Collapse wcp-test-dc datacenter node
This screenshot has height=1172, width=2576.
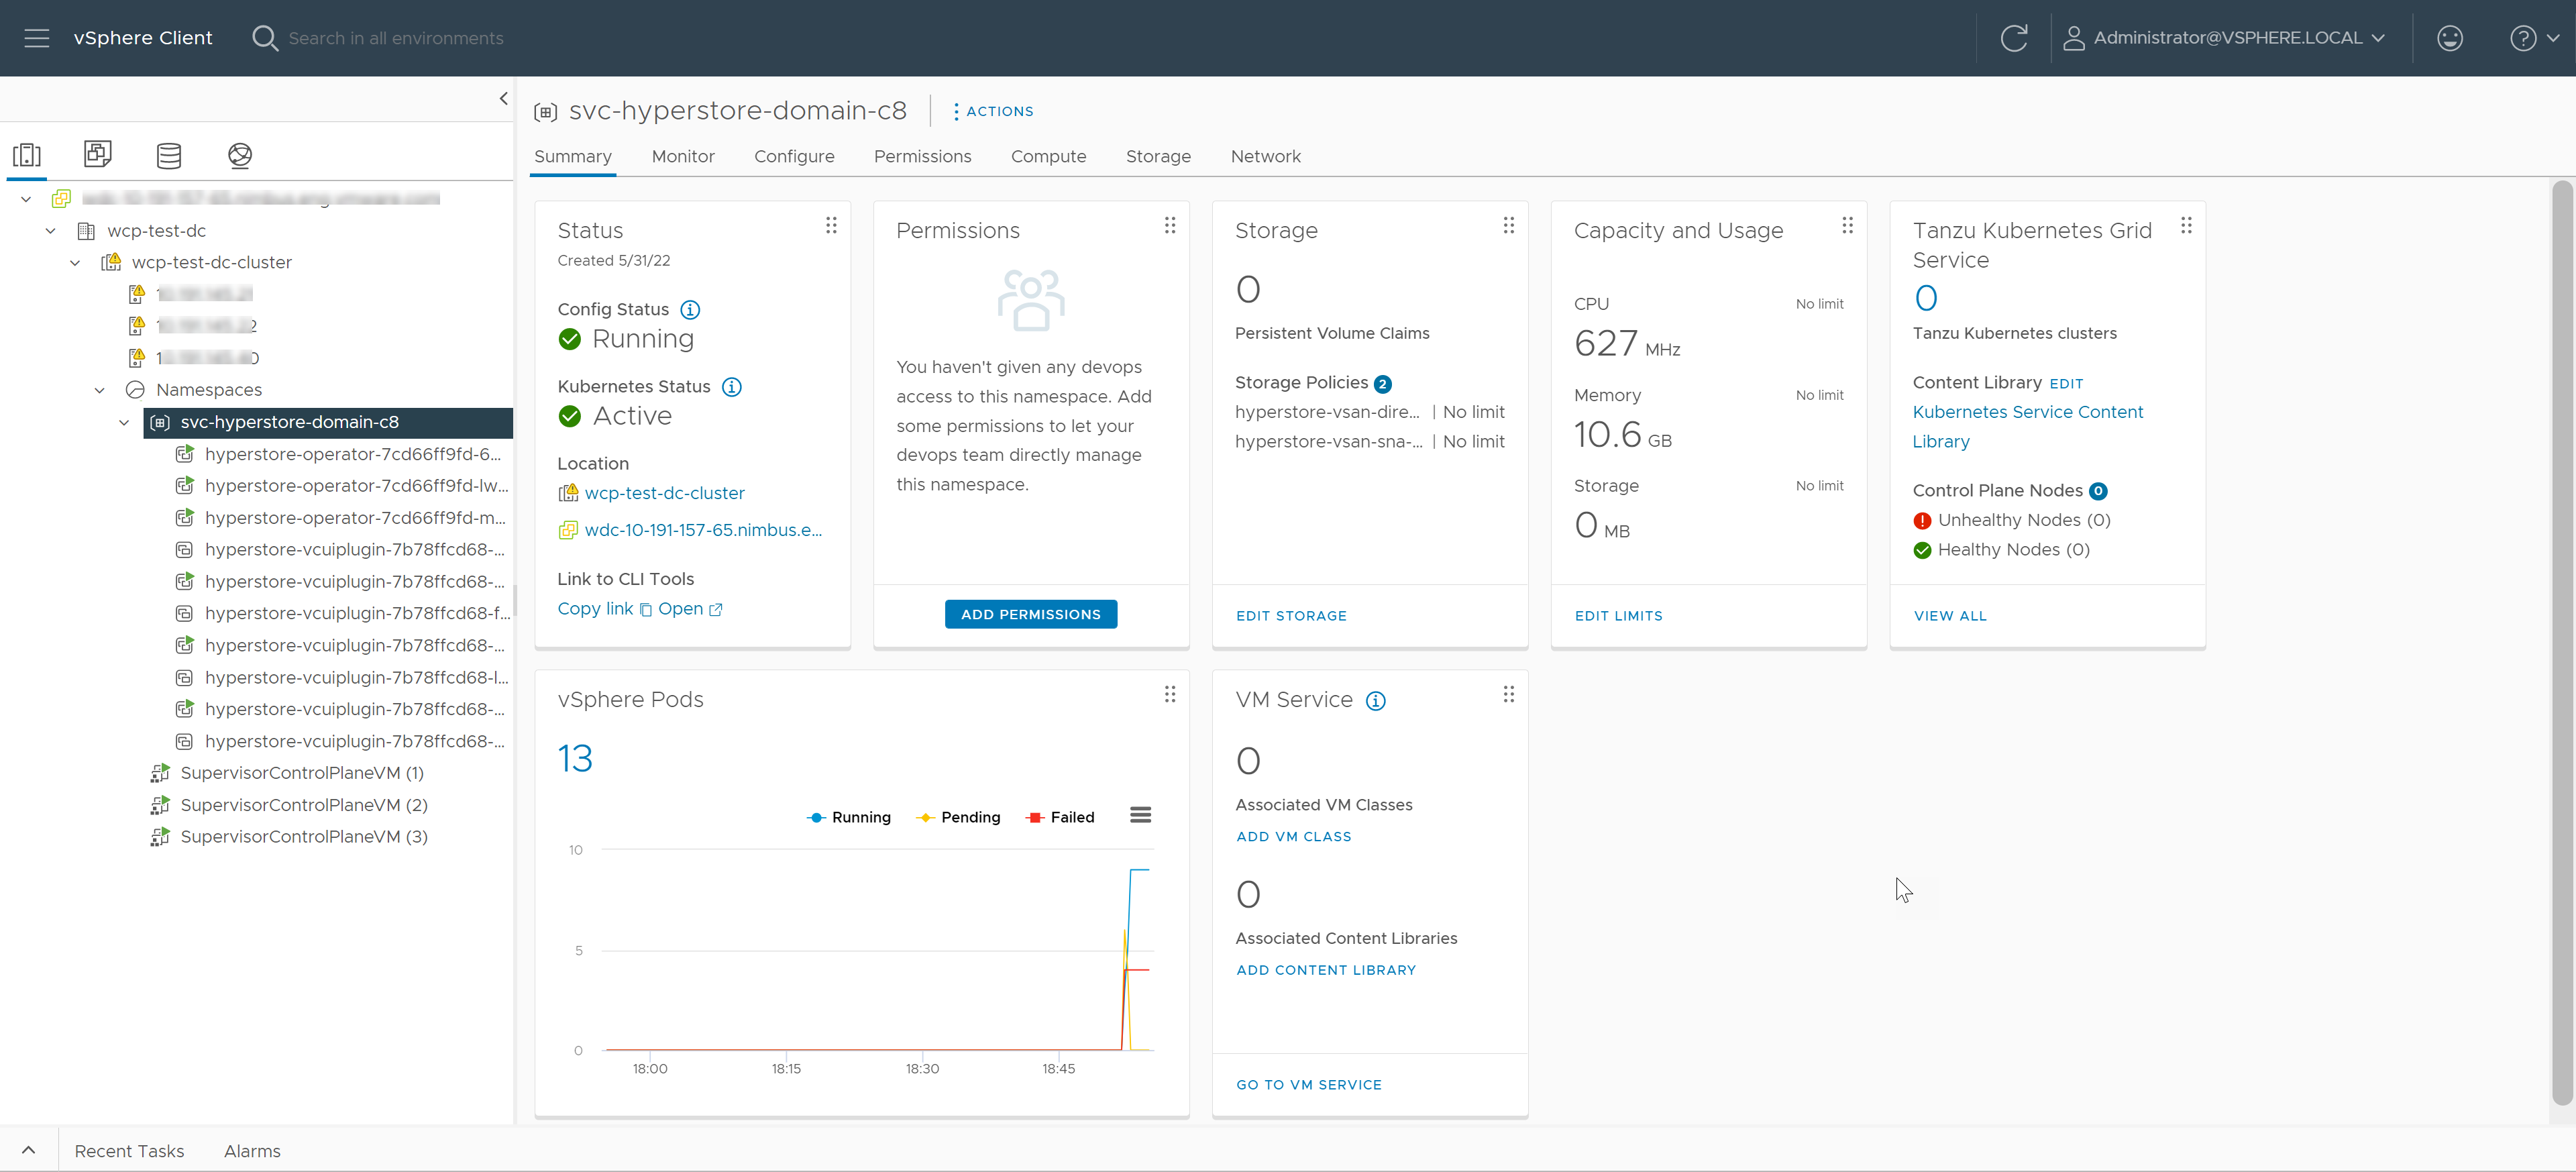click(50, 231)
